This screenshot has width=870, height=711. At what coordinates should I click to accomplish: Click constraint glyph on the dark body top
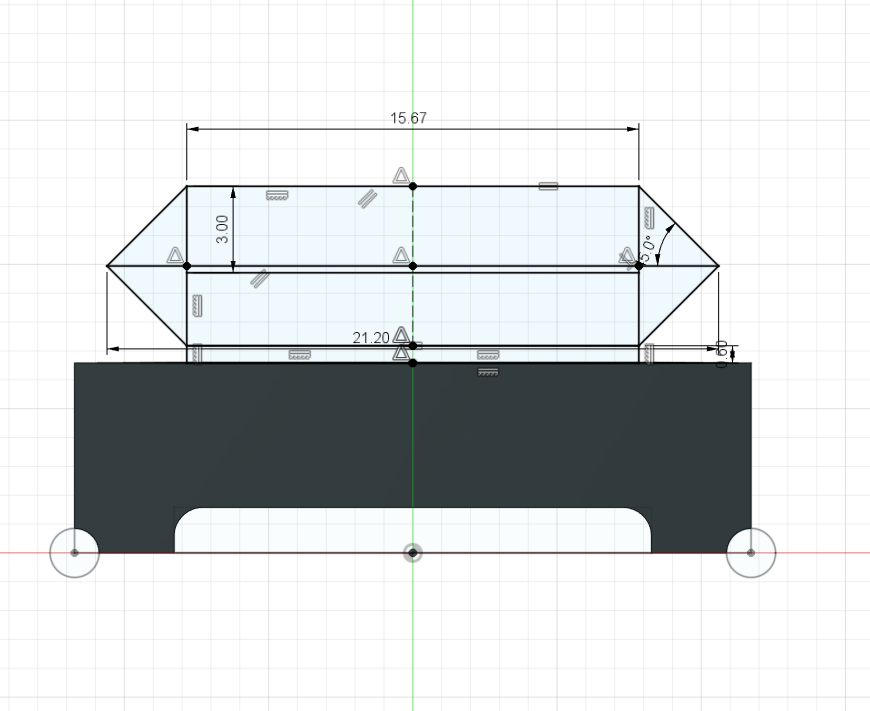pyautogui.click(x=488, y=371)
